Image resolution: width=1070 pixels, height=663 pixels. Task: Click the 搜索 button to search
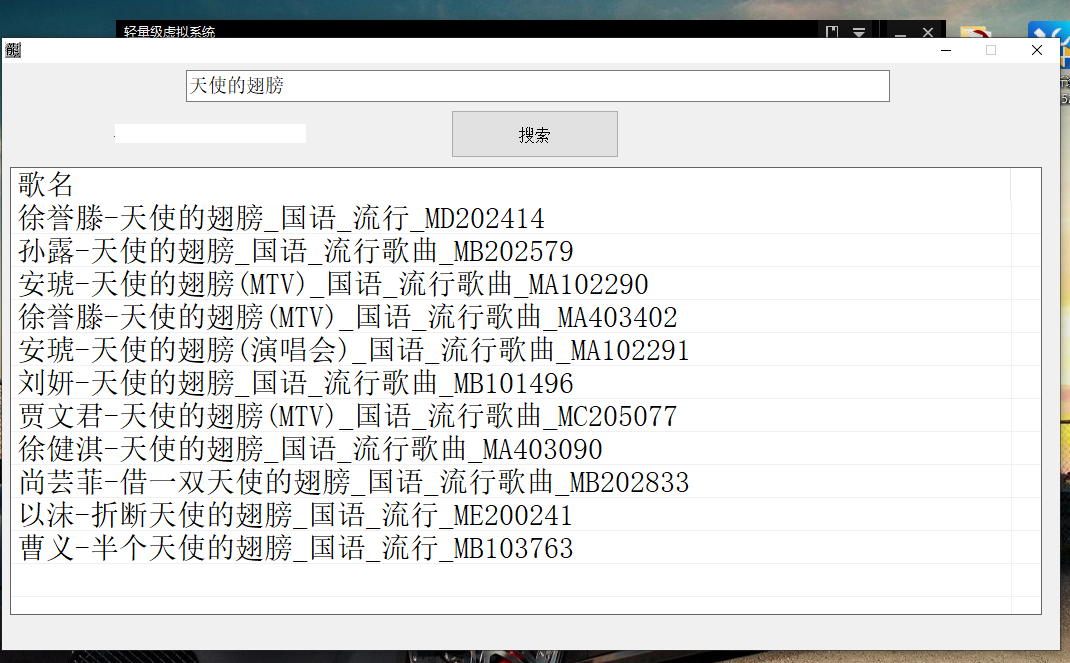(x=534, y=133)
